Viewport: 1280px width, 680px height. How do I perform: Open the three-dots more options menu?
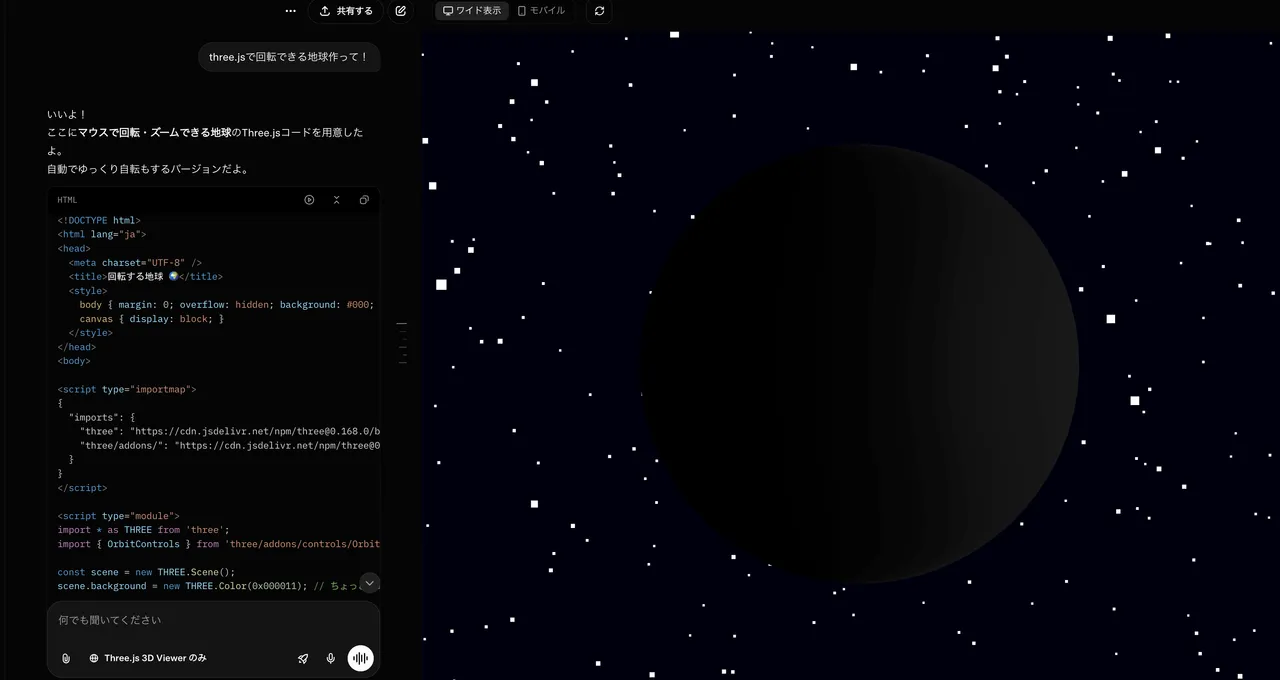[x=290, y=11]
